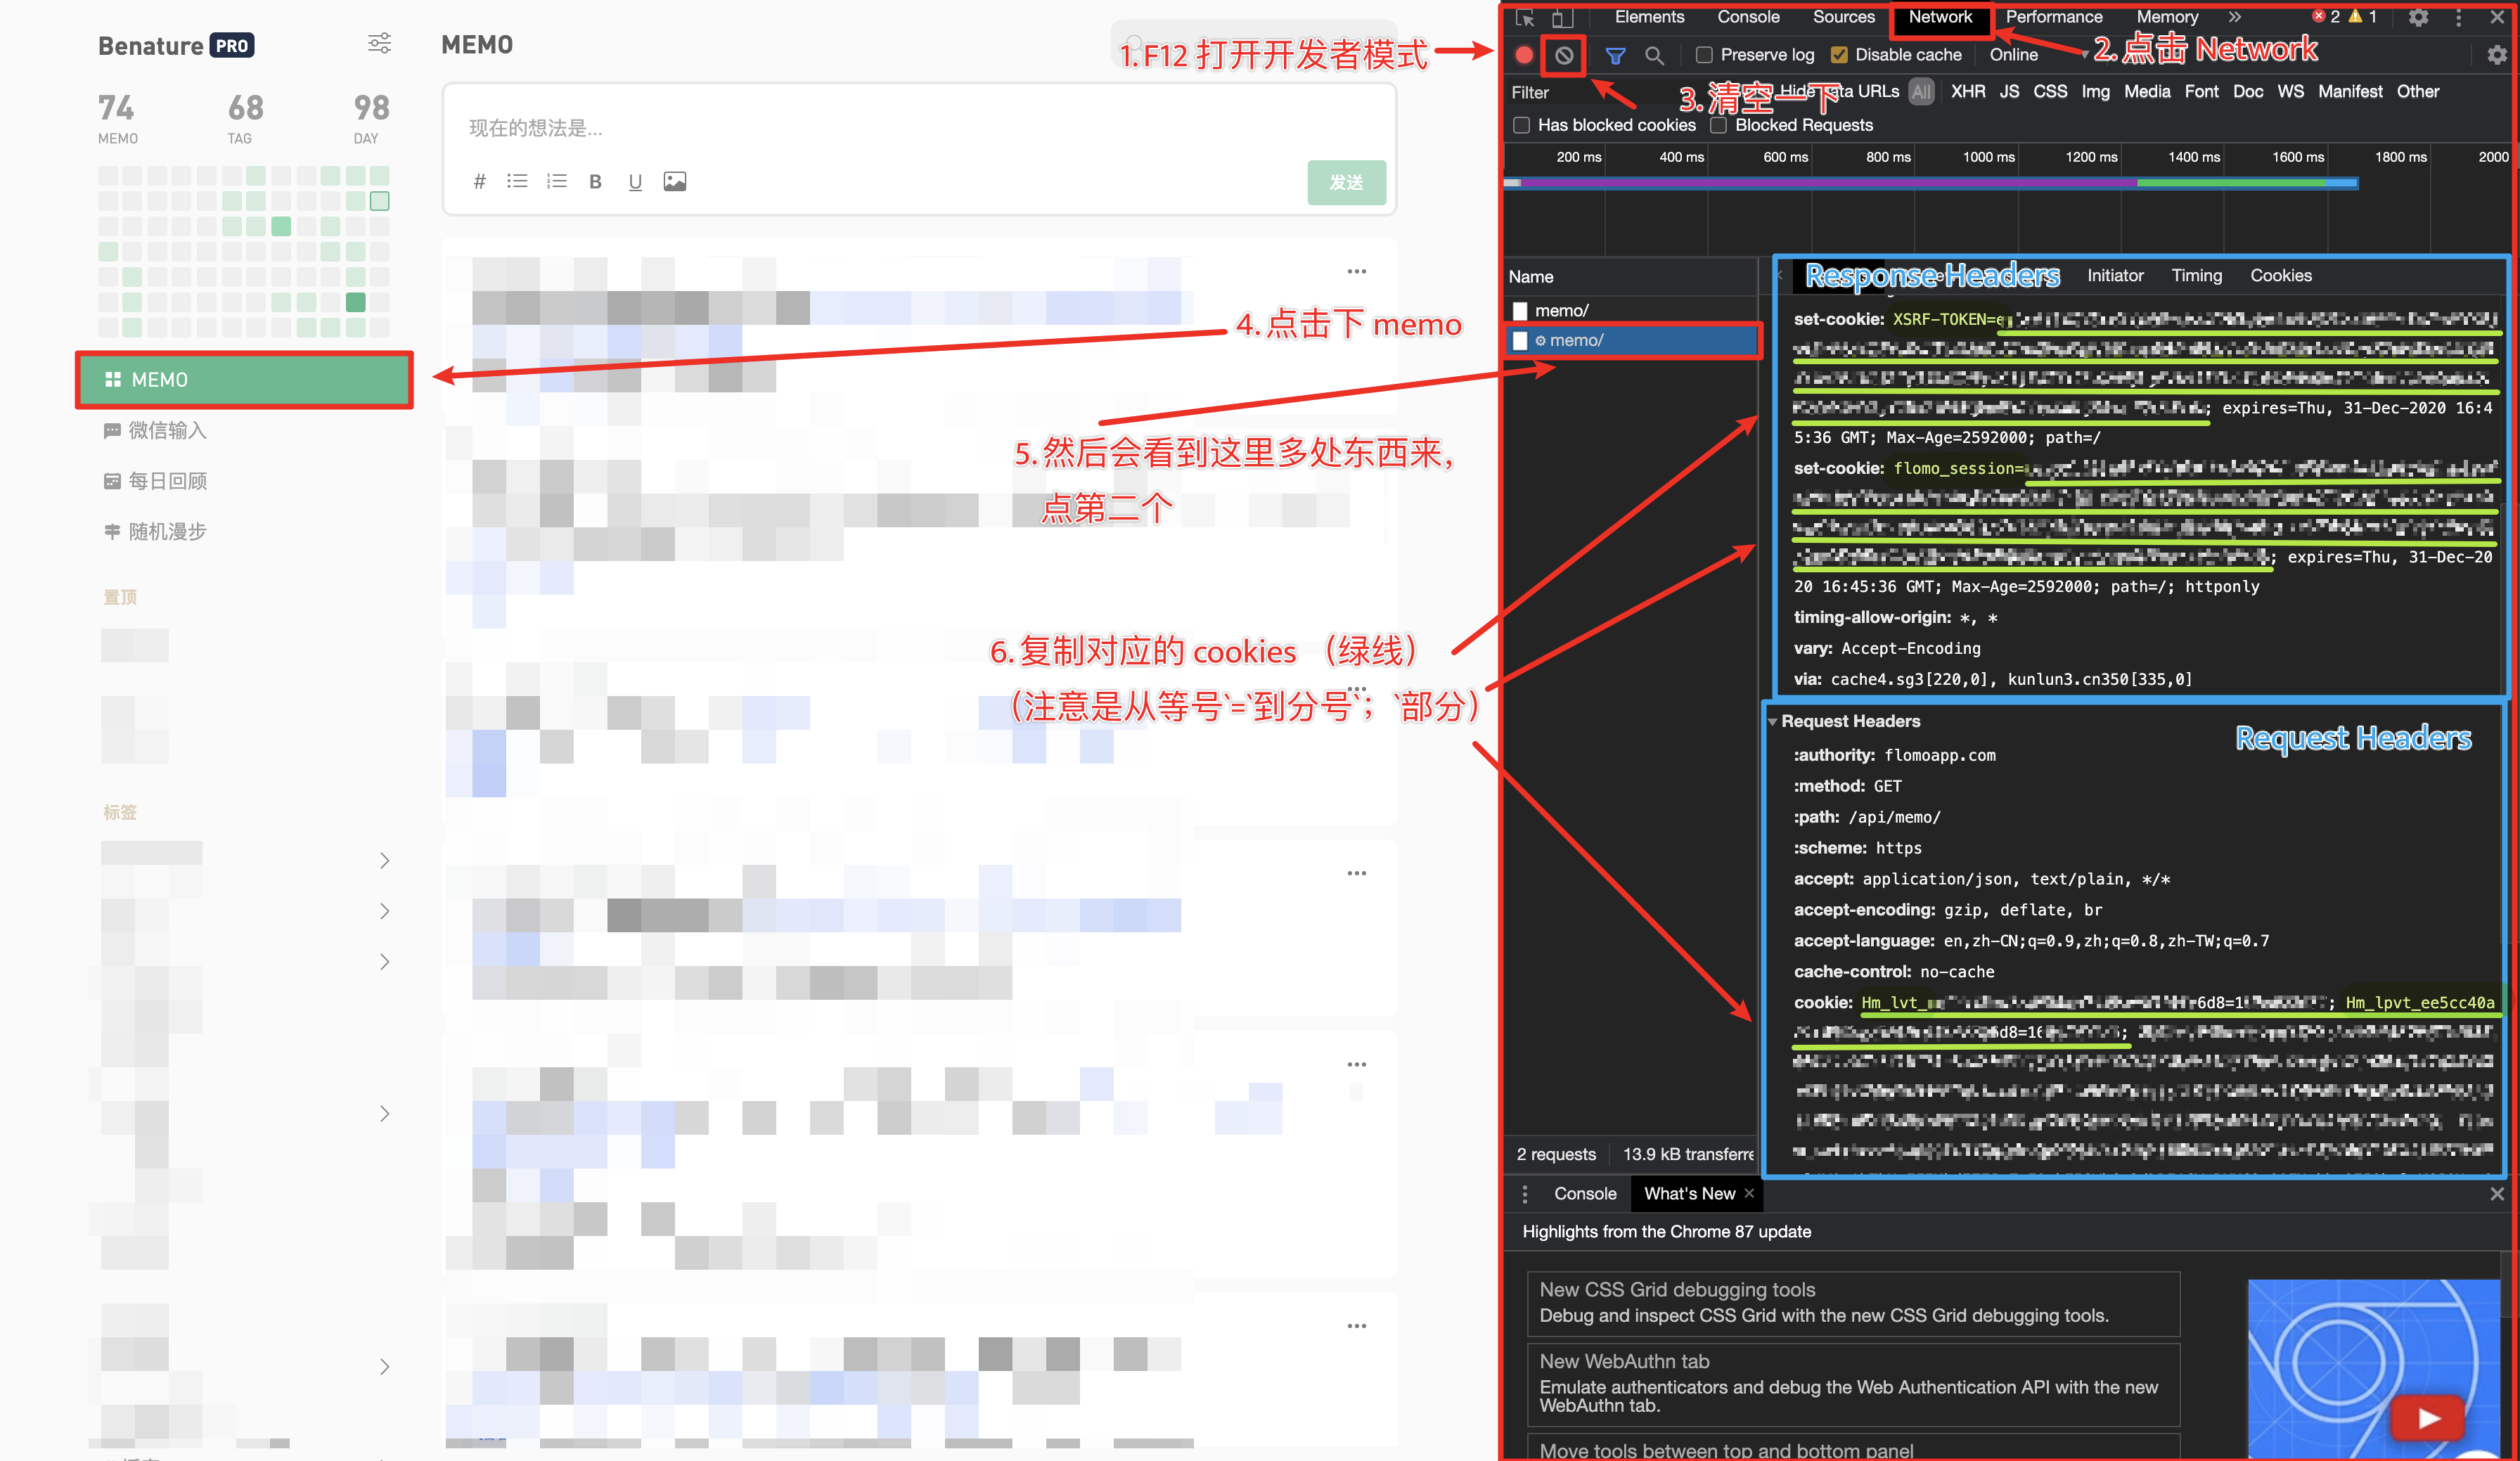The height and width of the screenshot is (1461, 2520).
Task: Insert hashtag with the # icon
Action: pyautogui.click(x=479, y=181)
